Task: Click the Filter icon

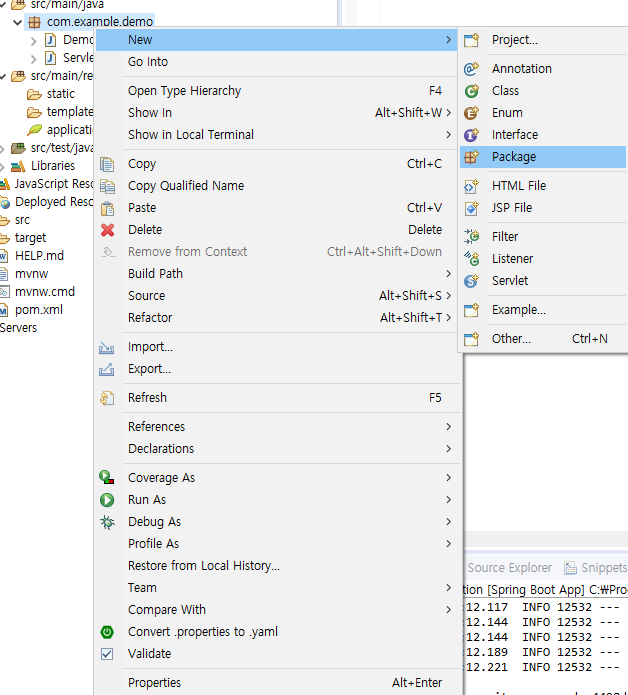Action: point(471,237)
